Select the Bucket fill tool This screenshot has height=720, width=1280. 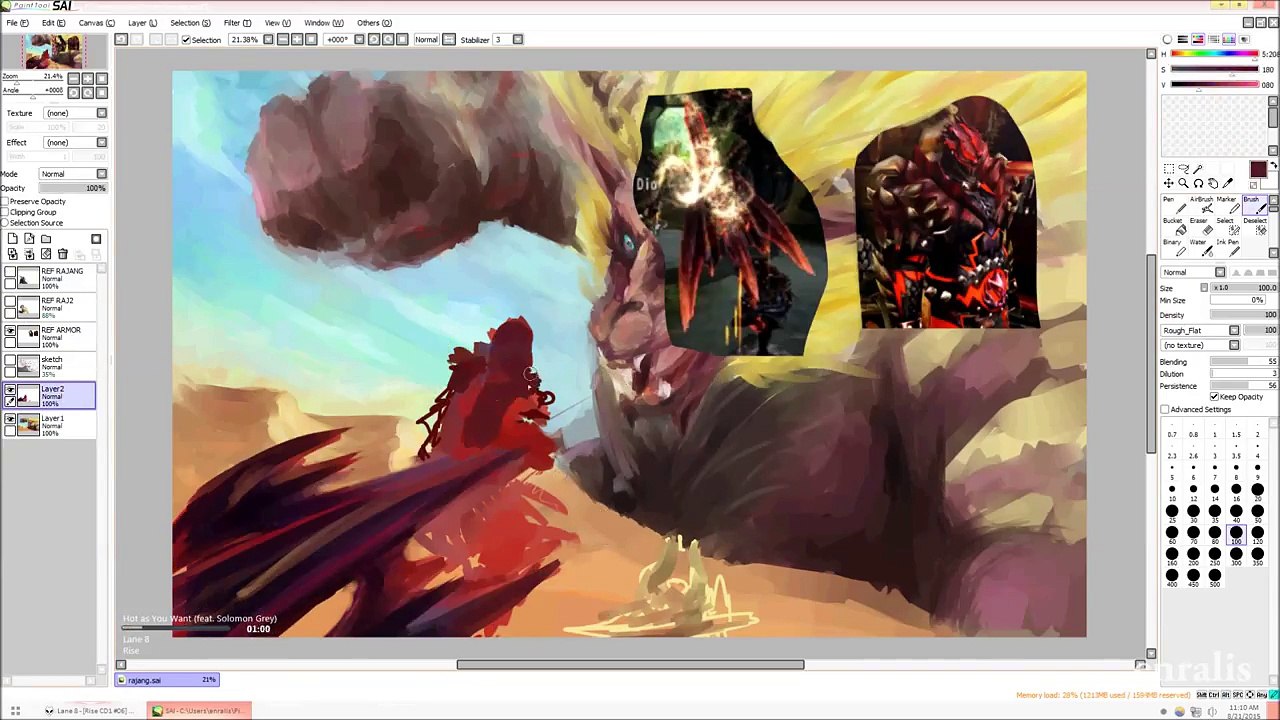(1174, 226)
